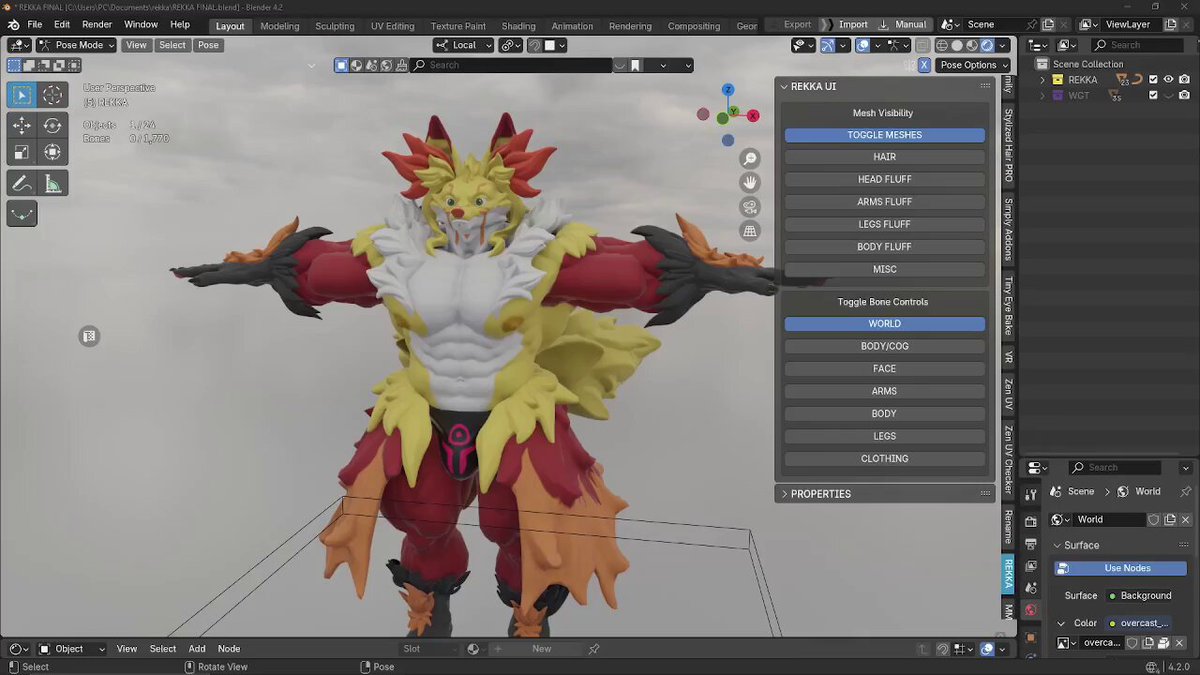Open the Pose Mode dropdown
This screenshot has width=1200, height=675.
pyautogui.click(x=77, y=45)
